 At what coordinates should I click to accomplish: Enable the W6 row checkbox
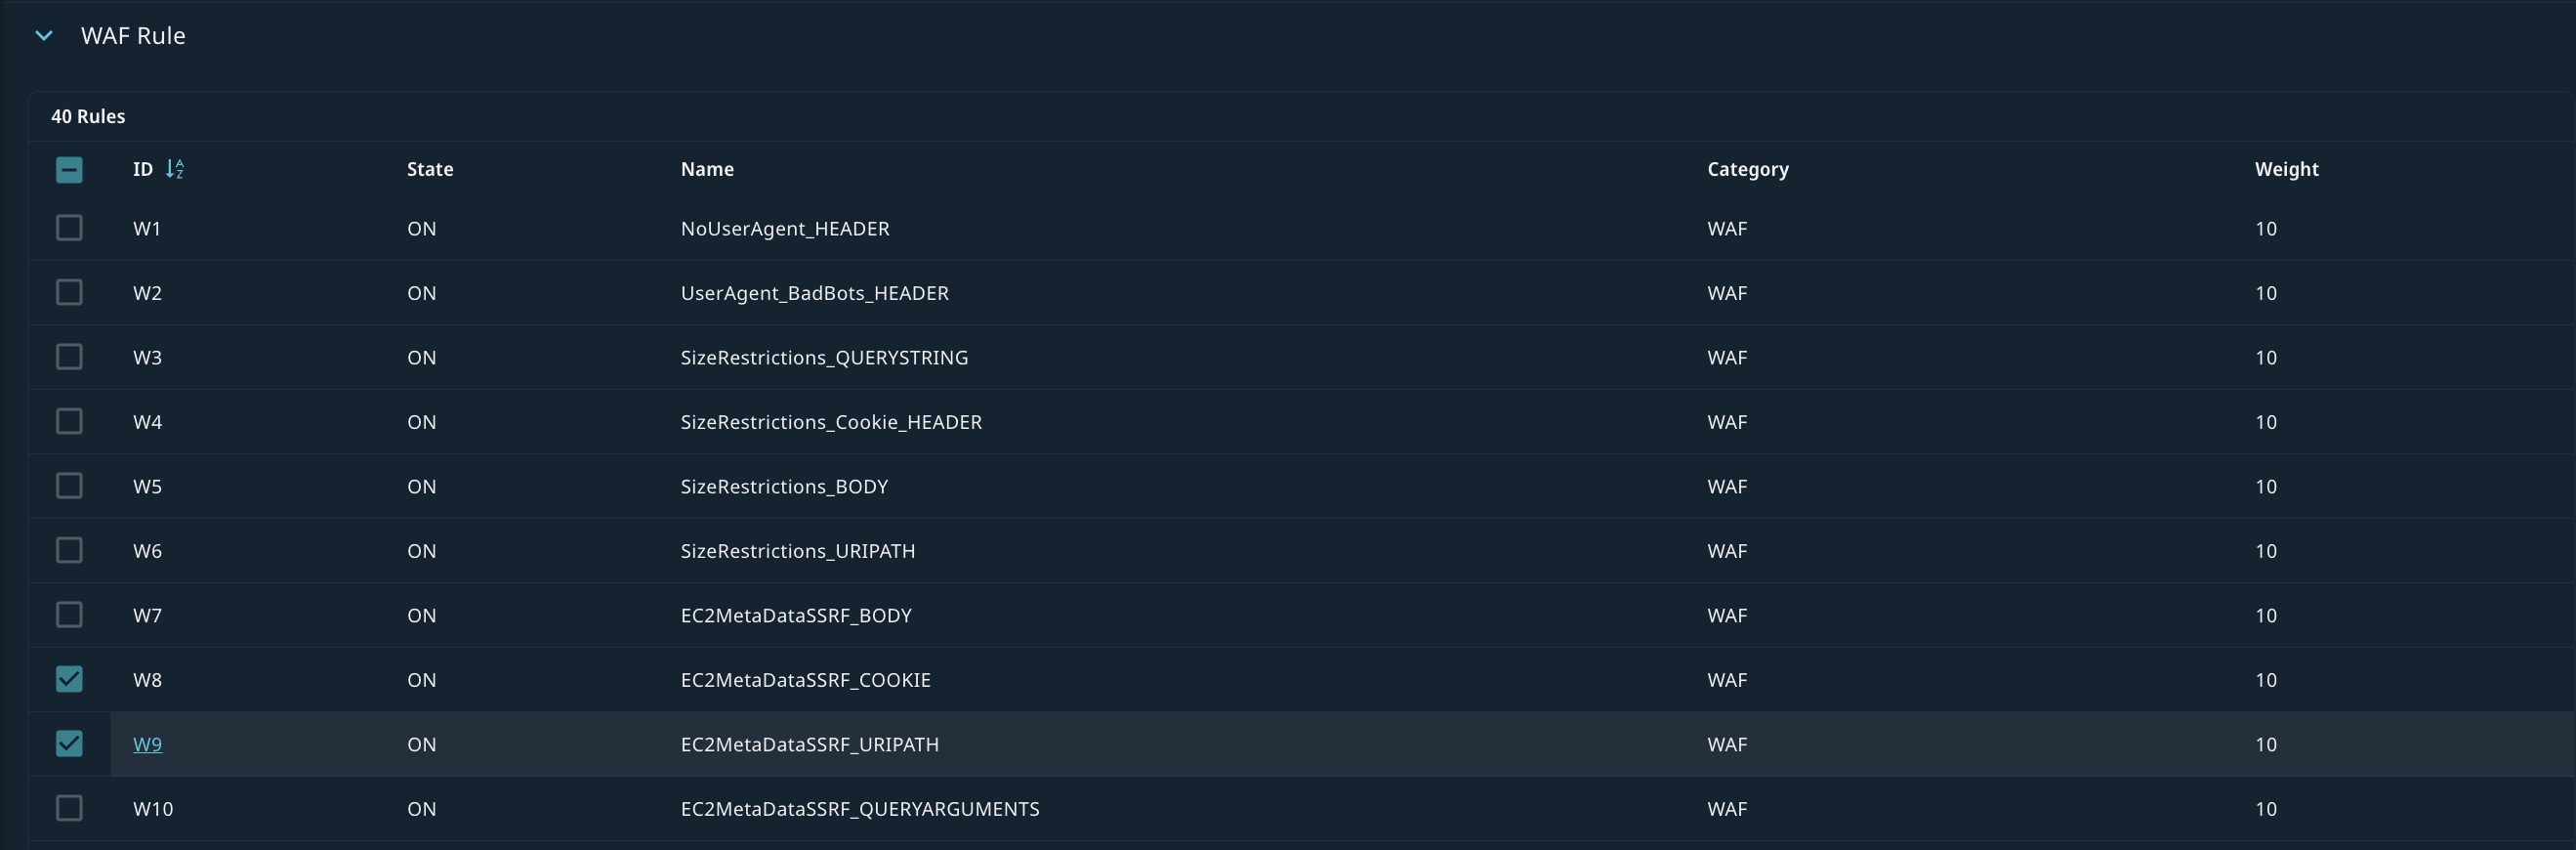pyautogui.click(x=69, y=550)
